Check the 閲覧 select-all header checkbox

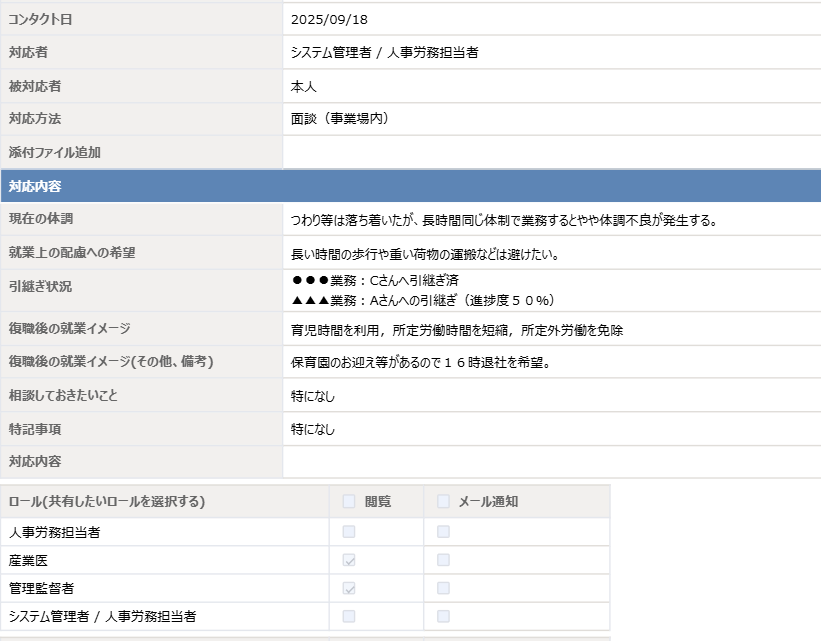[347, 502]
